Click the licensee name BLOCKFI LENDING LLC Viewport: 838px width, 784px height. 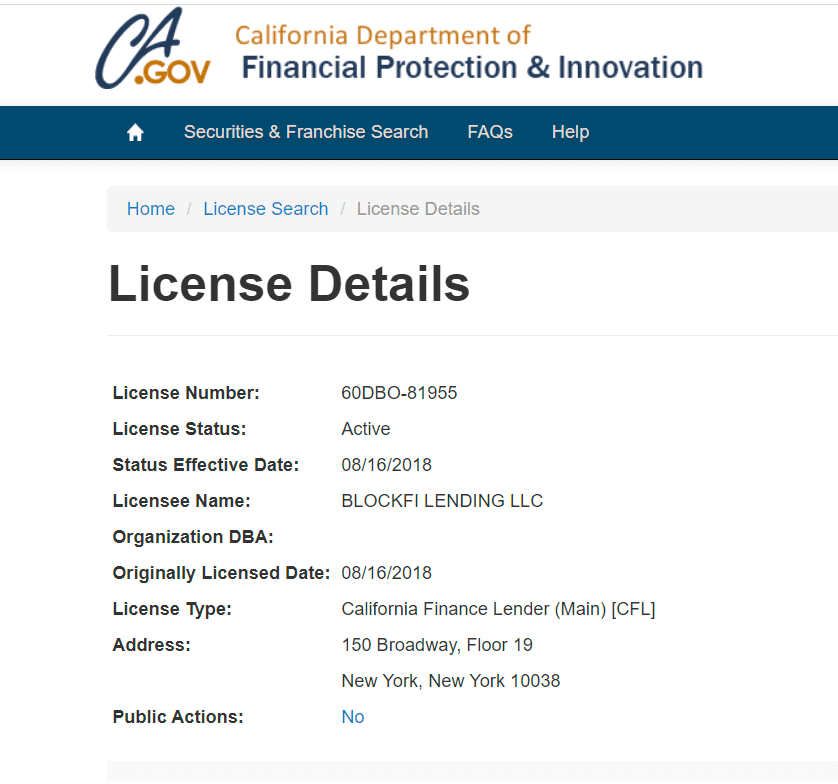coord(442,501)
